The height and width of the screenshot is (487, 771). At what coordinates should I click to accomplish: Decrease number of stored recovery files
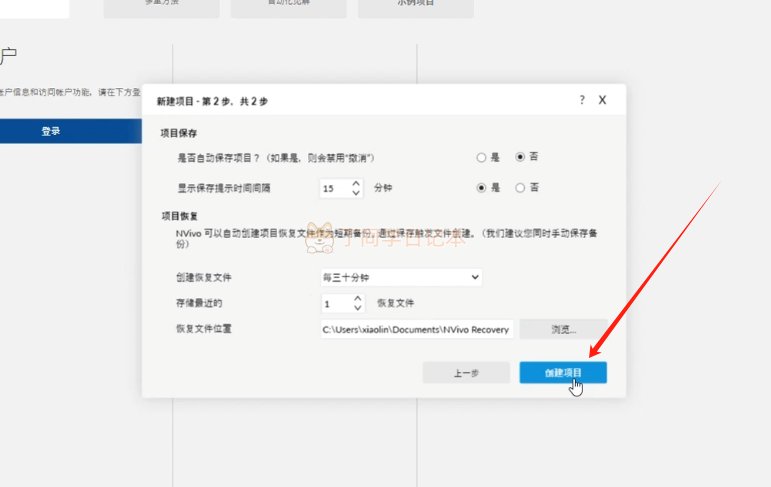click(x=357, y=307)
